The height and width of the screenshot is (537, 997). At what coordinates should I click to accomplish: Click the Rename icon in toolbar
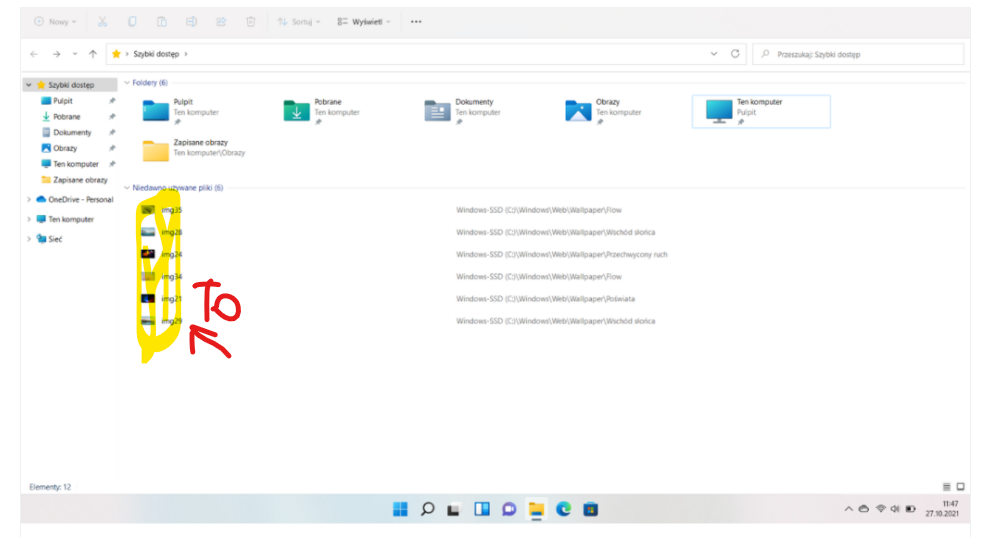pyautogui.click(x=191, y=21)
